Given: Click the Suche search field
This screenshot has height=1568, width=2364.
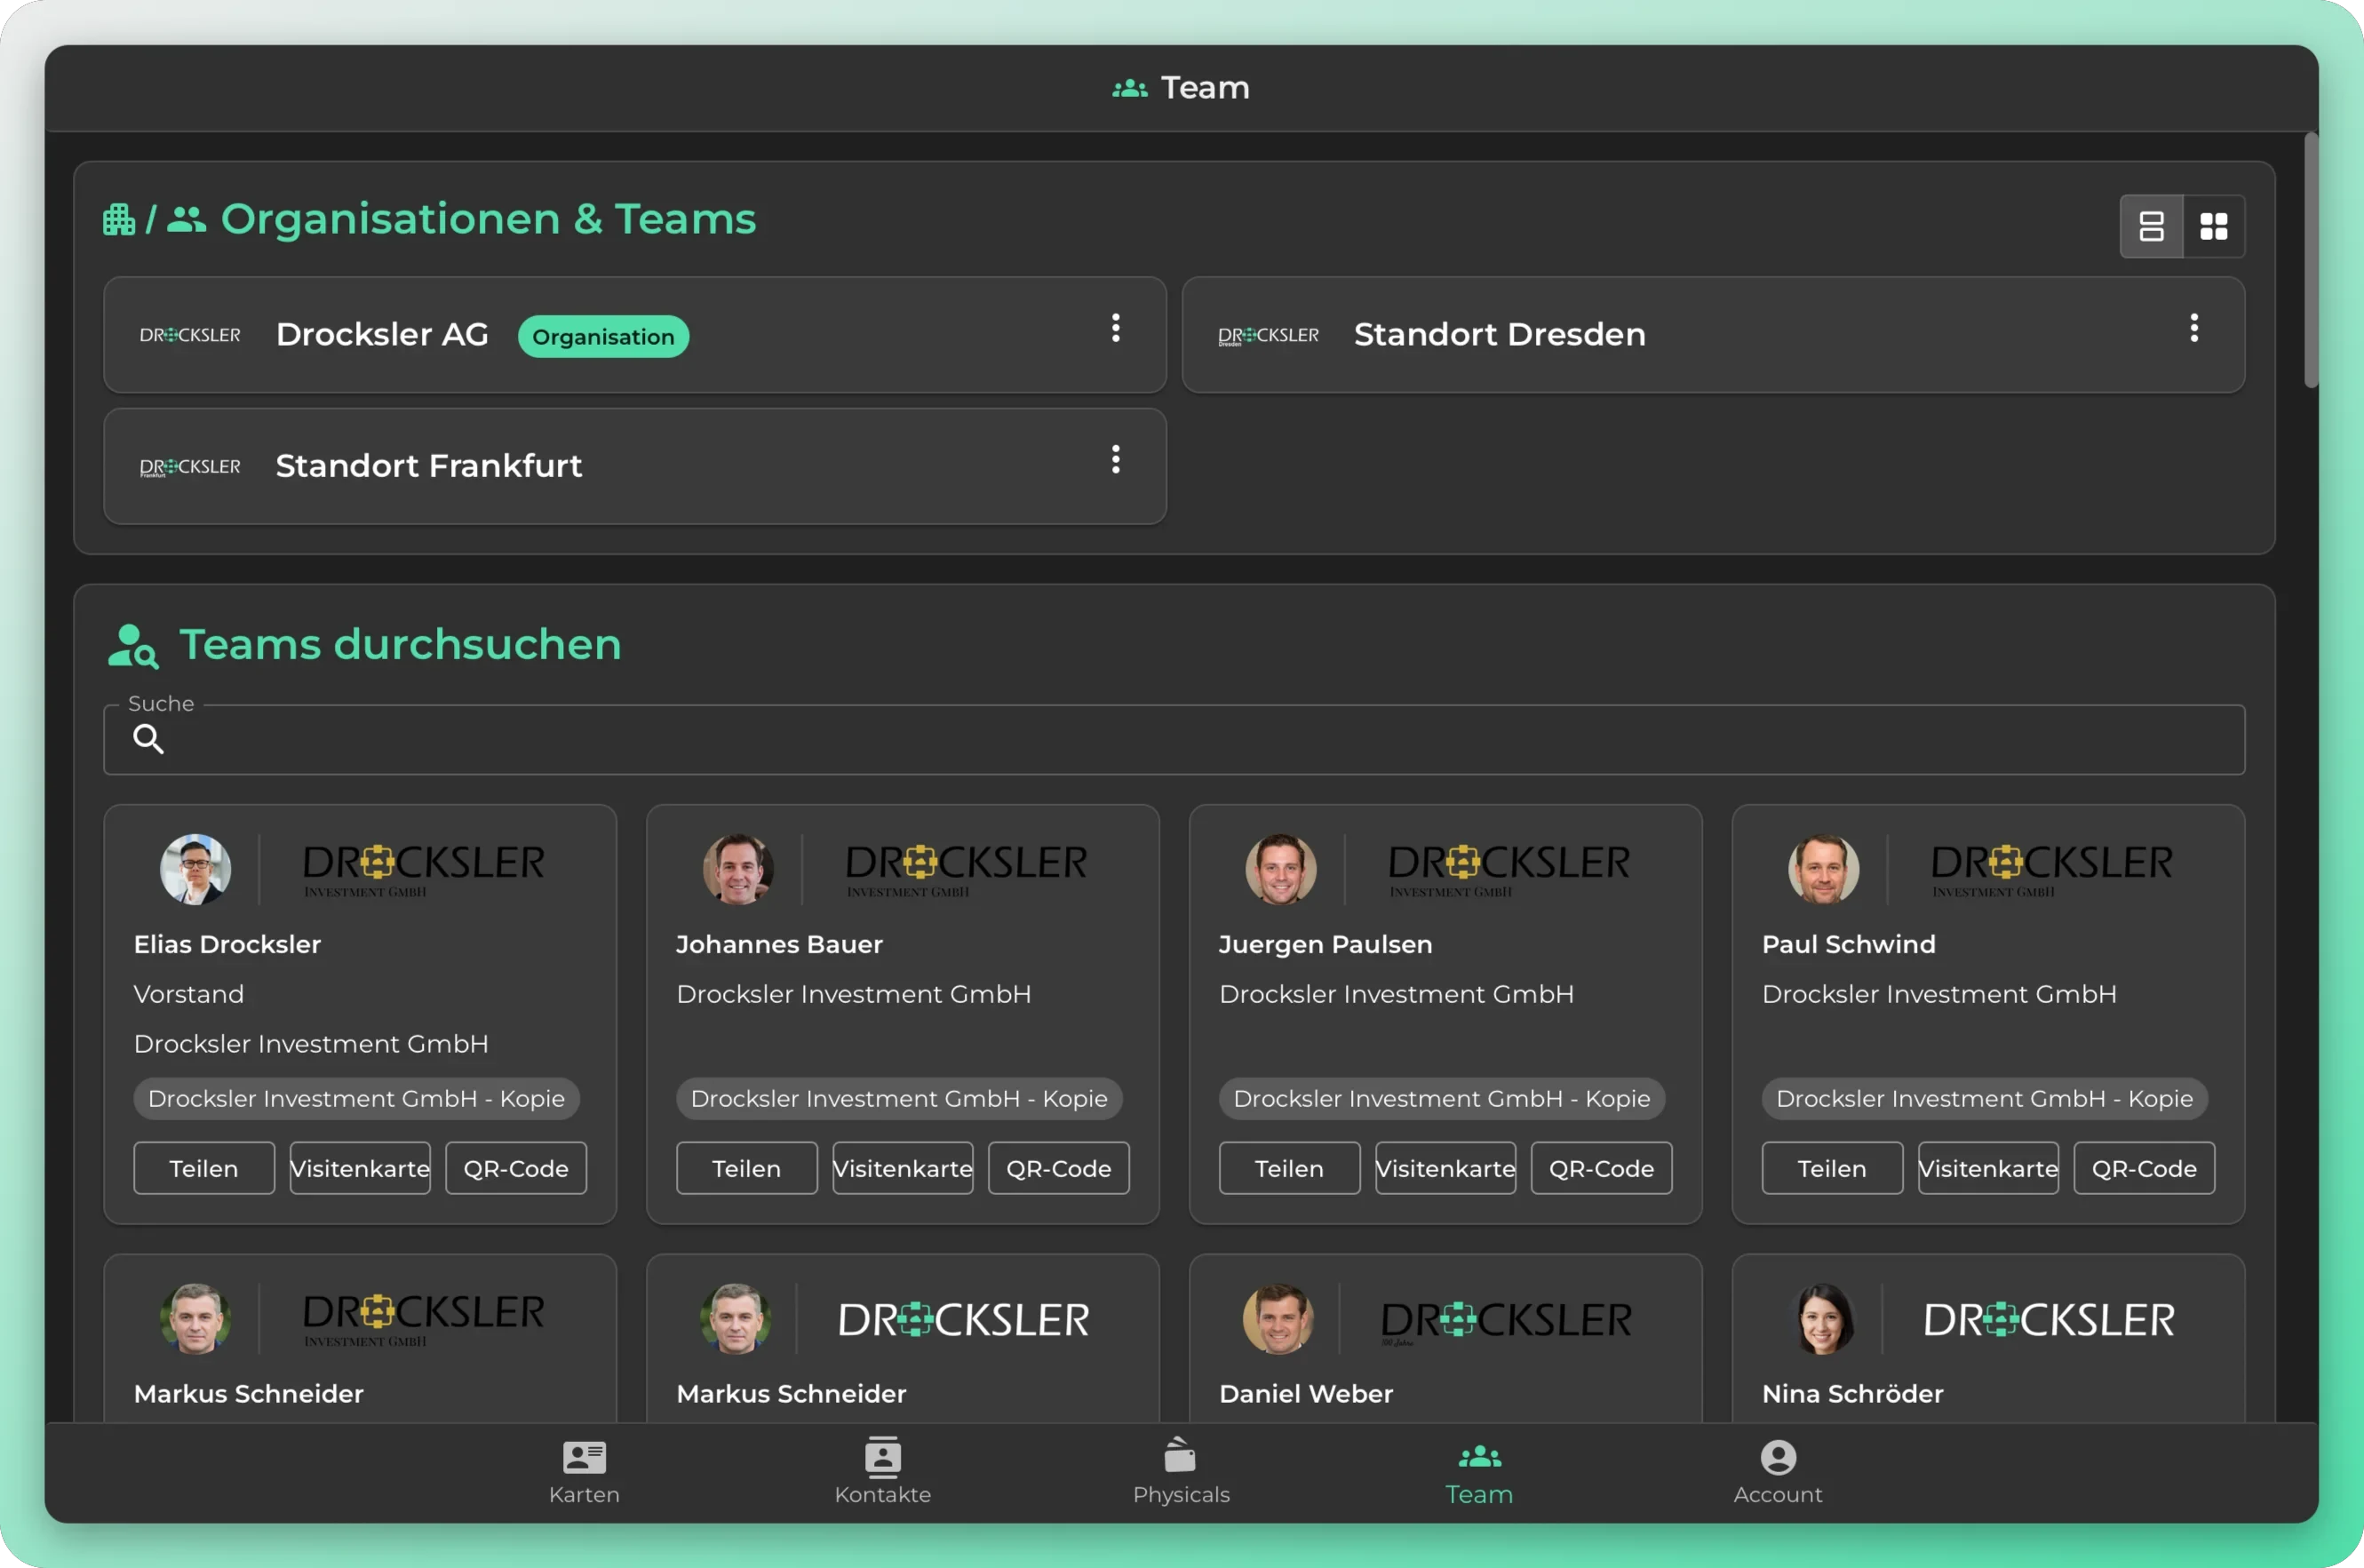Looking at the screenshot, I should 1174,739.
